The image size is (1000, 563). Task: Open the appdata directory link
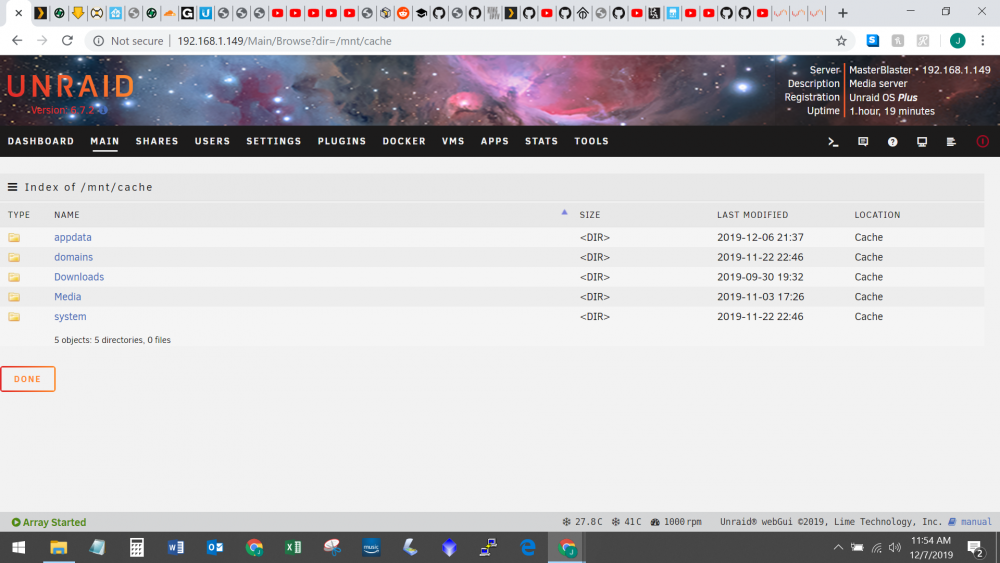[73, 237]
